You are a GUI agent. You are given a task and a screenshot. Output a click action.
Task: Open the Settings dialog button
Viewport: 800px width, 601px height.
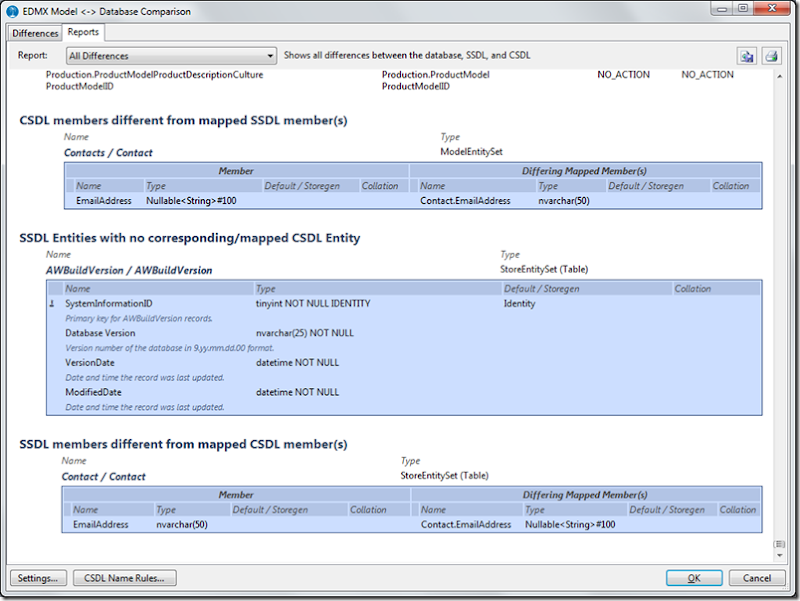coord(38,578)
